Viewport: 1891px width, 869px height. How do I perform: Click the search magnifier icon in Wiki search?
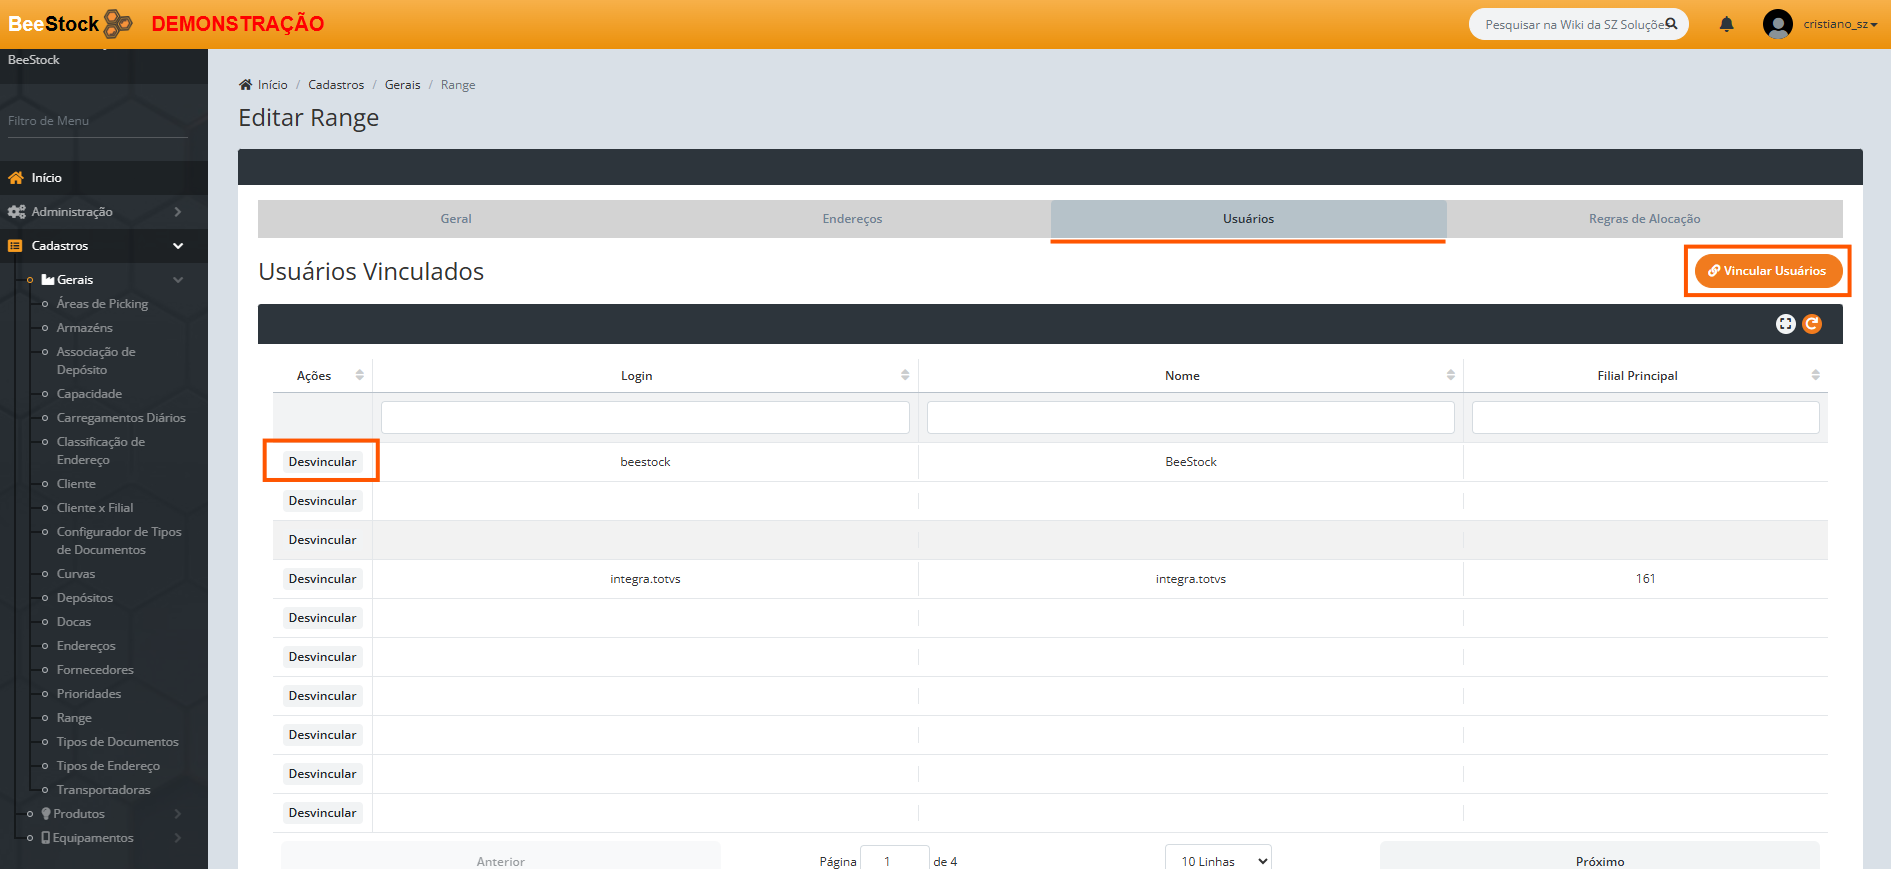(1671, 24)
